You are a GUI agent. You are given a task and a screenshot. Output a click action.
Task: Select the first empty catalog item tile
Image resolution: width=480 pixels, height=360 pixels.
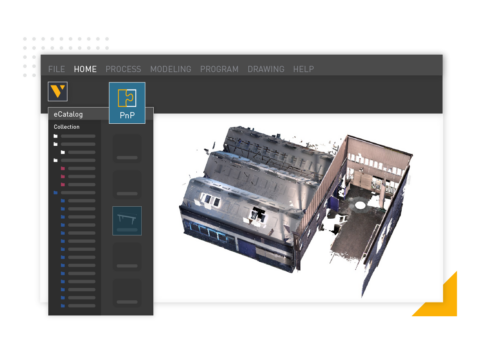click(127, 148)
